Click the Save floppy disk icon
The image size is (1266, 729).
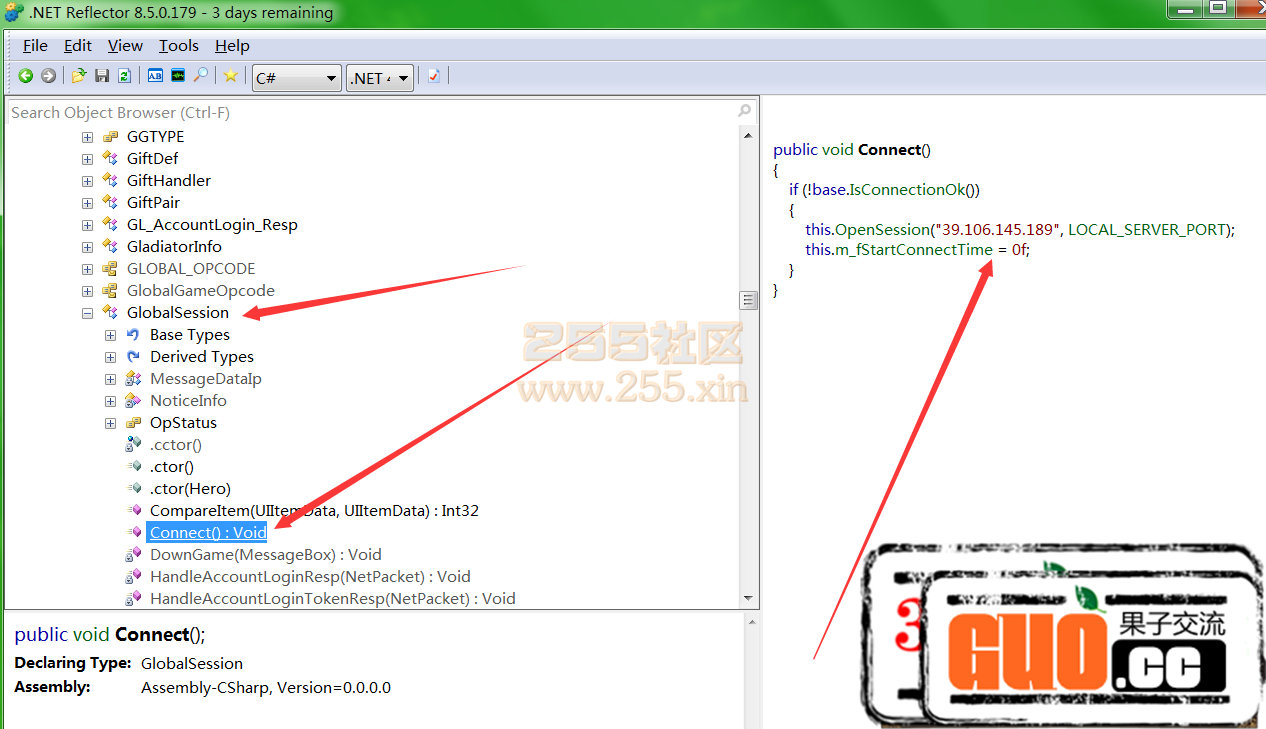[x=102, y=76]
